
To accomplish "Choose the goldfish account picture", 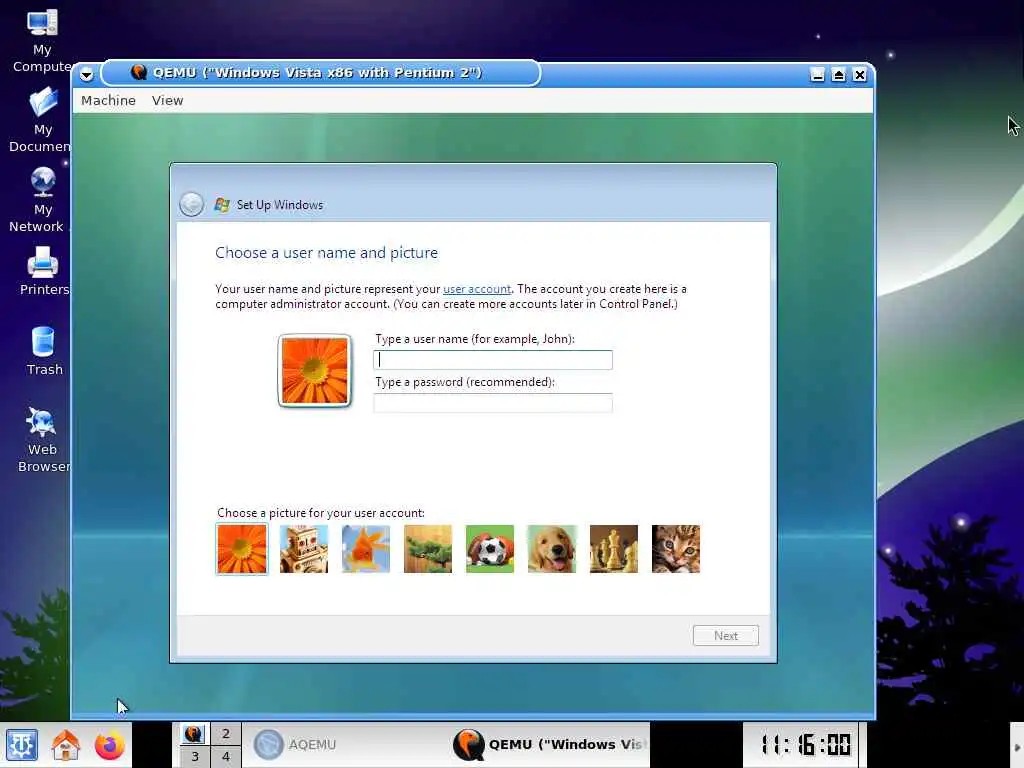I will (366, 549).
